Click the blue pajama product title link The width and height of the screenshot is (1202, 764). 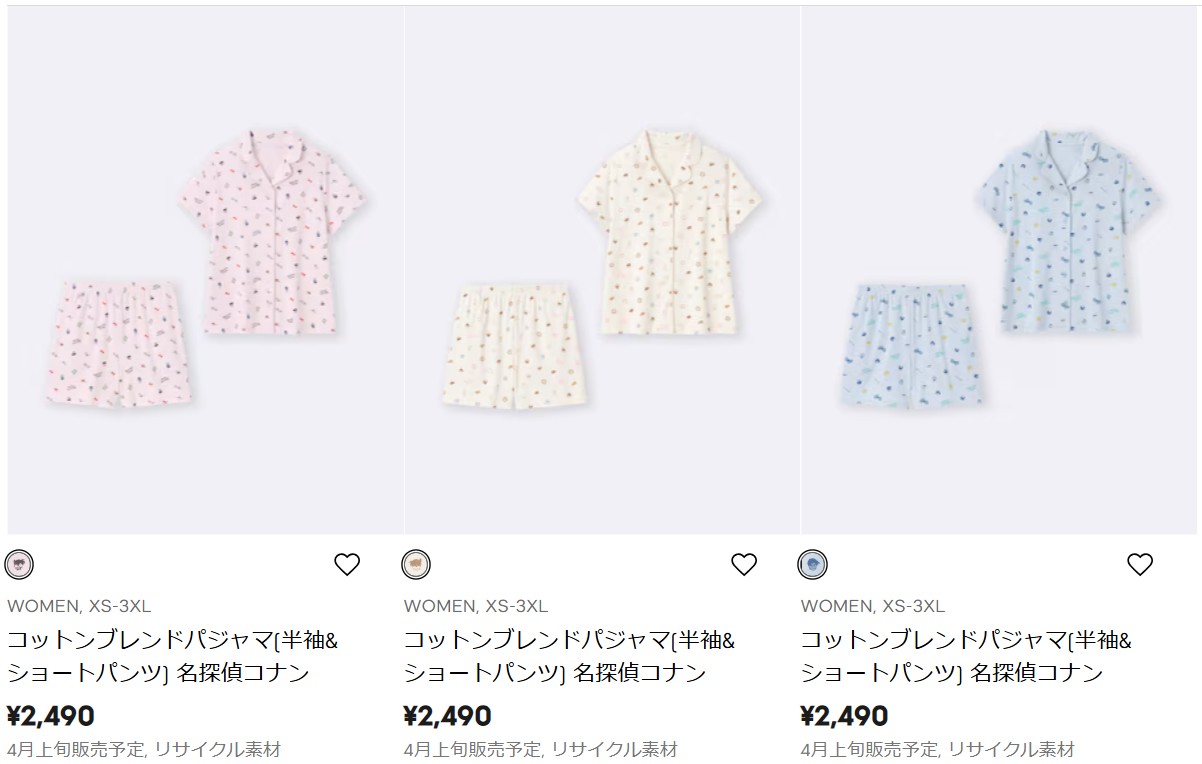(x=966, y=656)
